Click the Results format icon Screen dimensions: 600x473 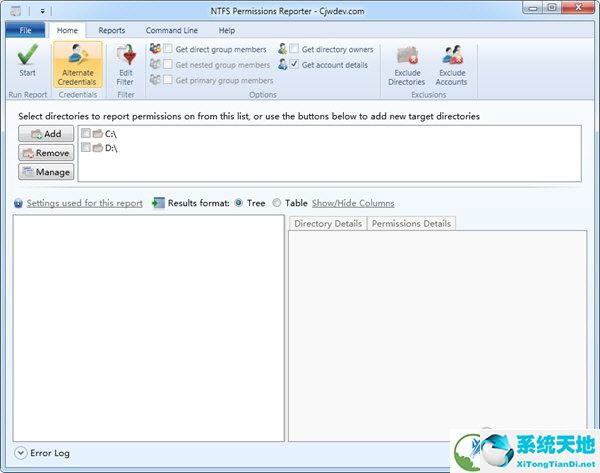click(x=158, y=202)
